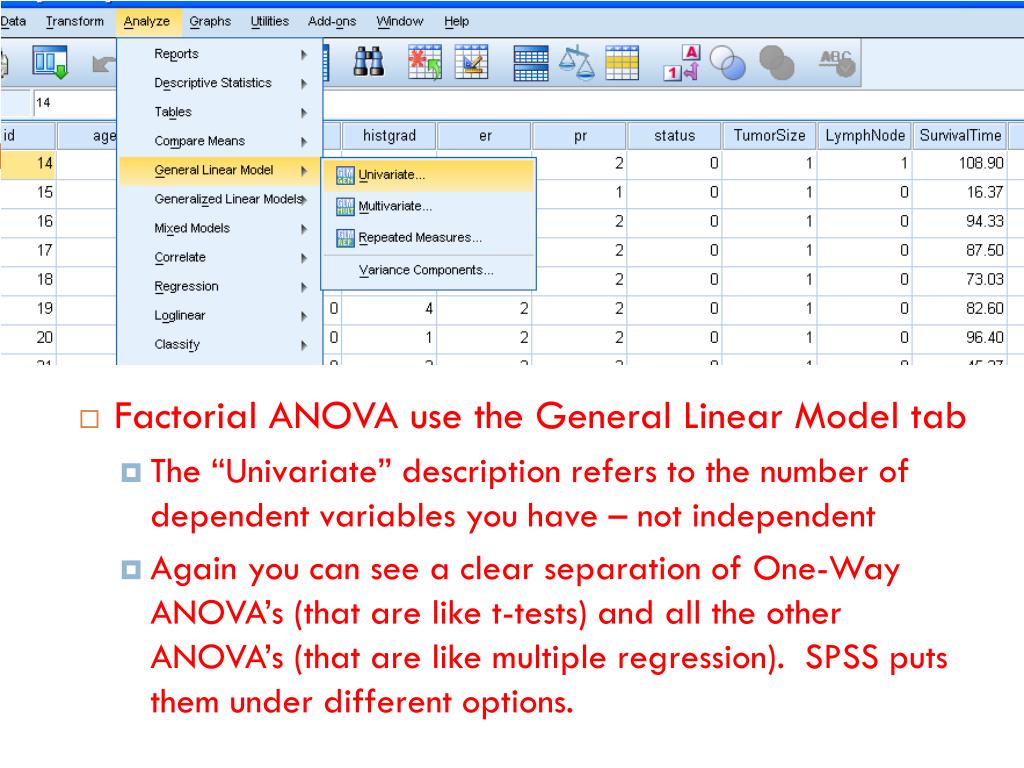This screenshot has width=1024, height=768.
Task: Open the Data menu
Action: 13,22
